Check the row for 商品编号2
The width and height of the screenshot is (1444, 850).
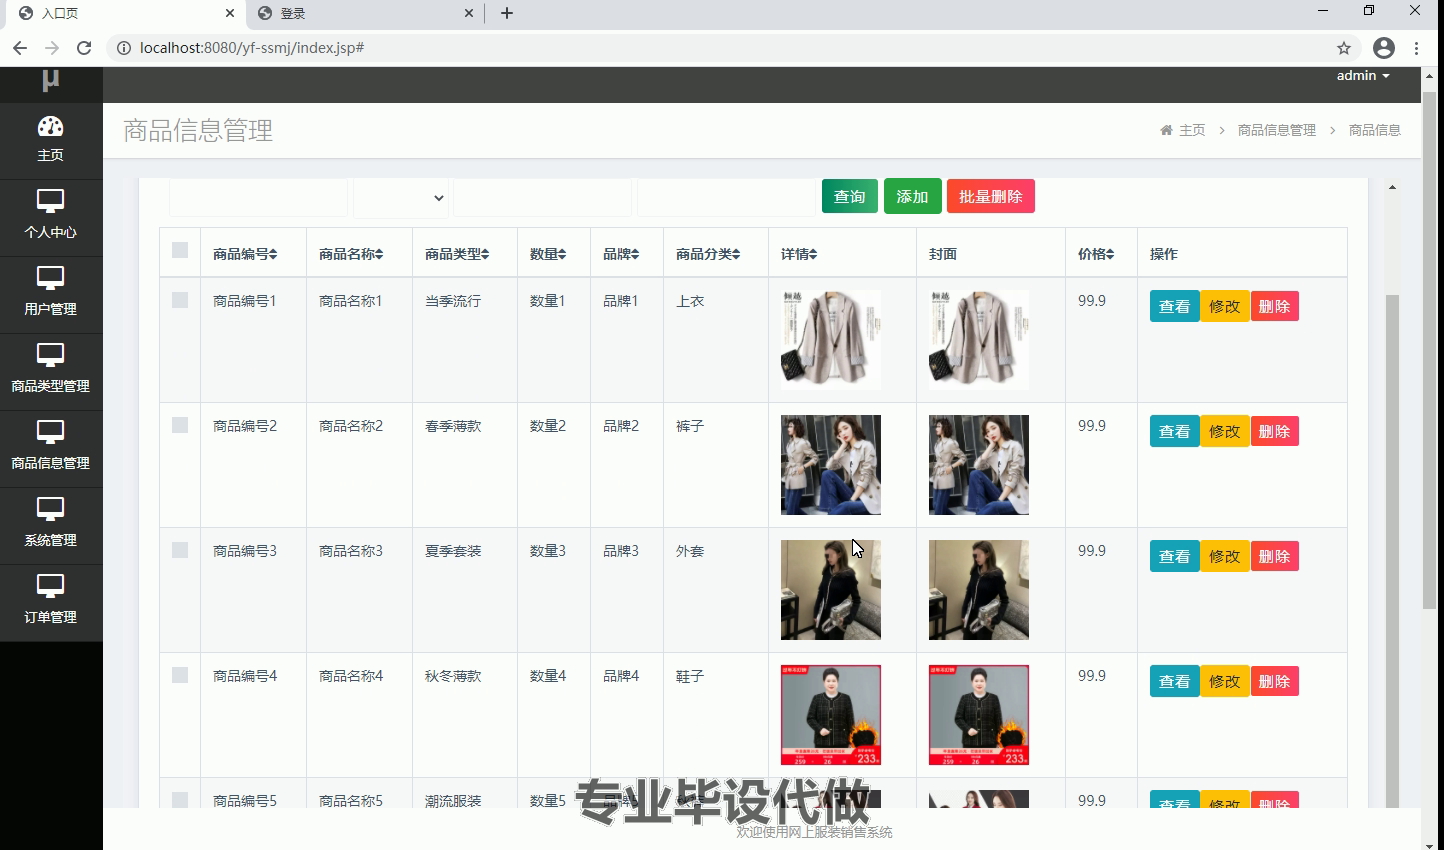coord(180,425)
